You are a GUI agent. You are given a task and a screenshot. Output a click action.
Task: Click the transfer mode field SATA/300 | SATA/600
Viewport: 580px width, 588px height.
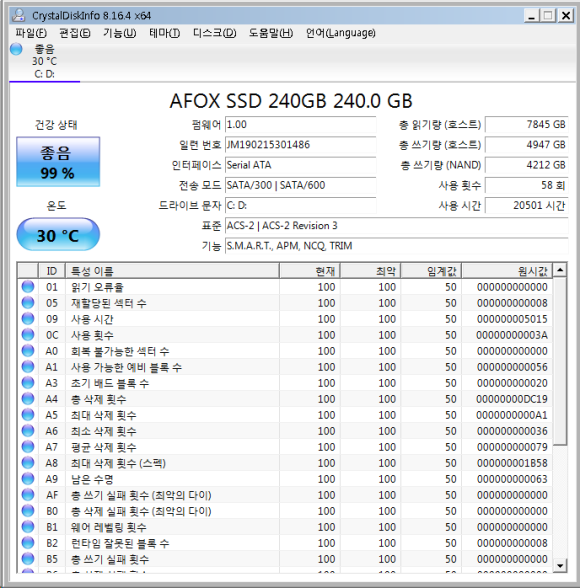(300, 185)
